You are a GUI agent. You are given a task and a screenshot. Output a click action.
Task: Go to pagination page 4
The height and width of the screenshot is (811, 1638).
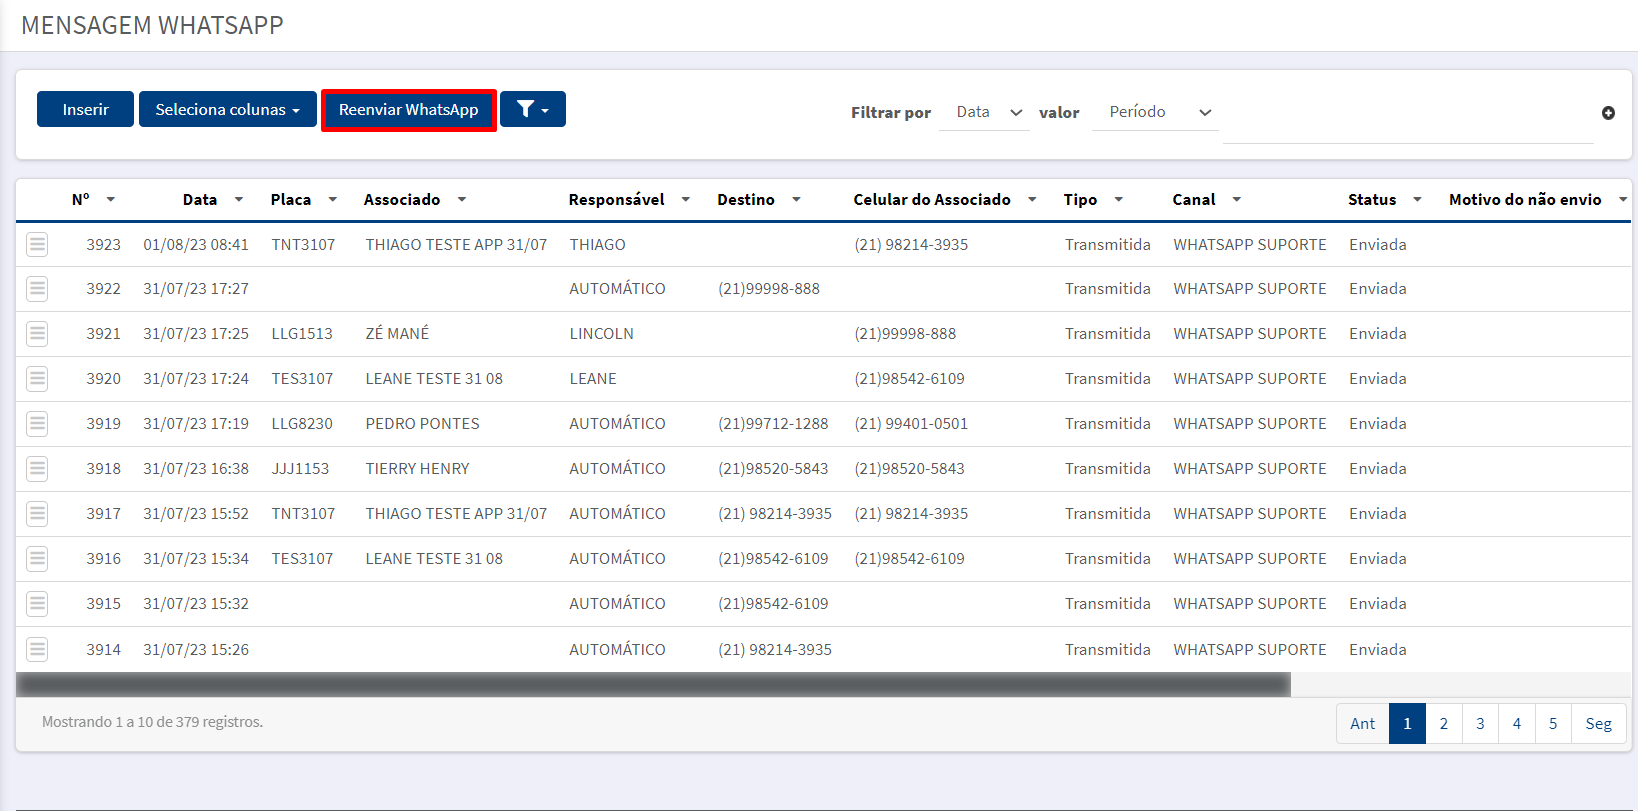coord(1517,723)
